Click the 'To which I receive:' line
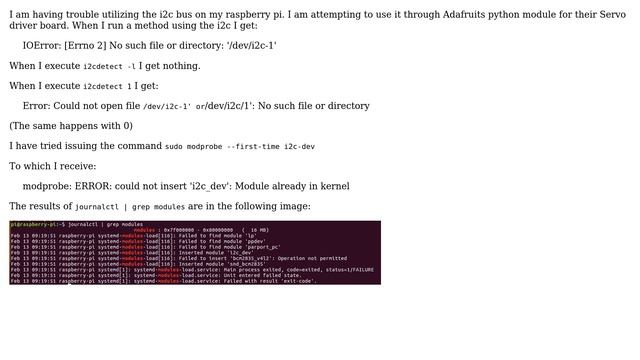 [53, 166]
